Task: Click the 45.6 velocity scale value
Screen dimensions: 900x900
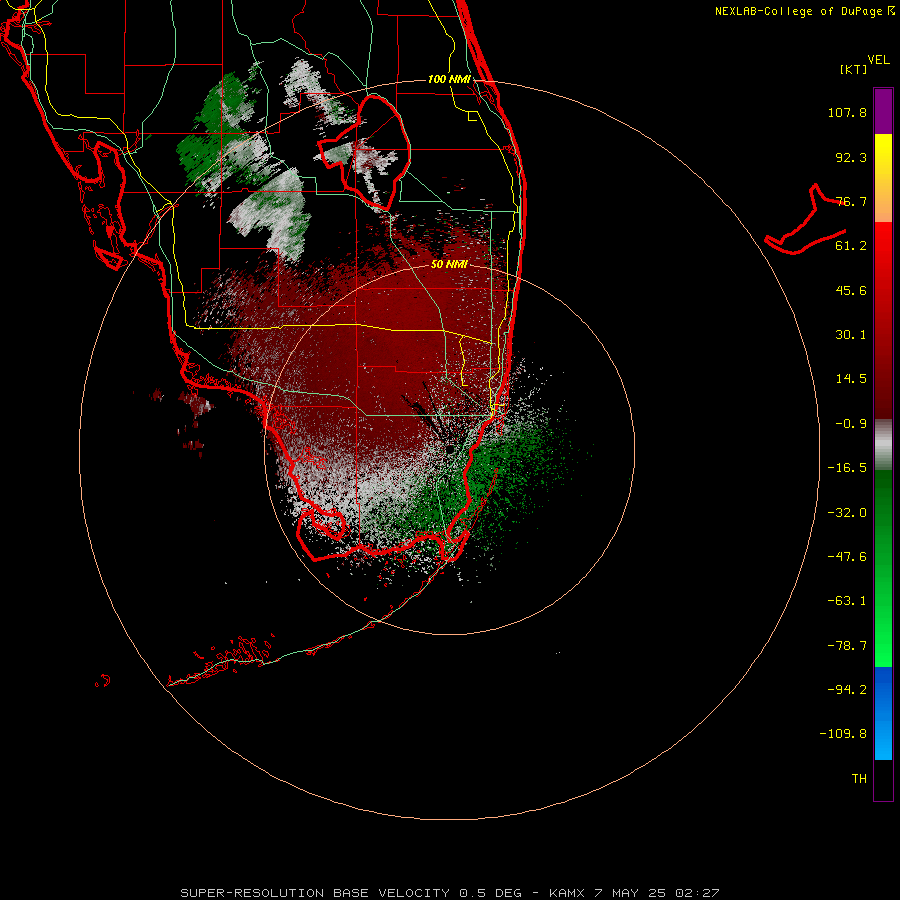Action: (x=851, y=290)
